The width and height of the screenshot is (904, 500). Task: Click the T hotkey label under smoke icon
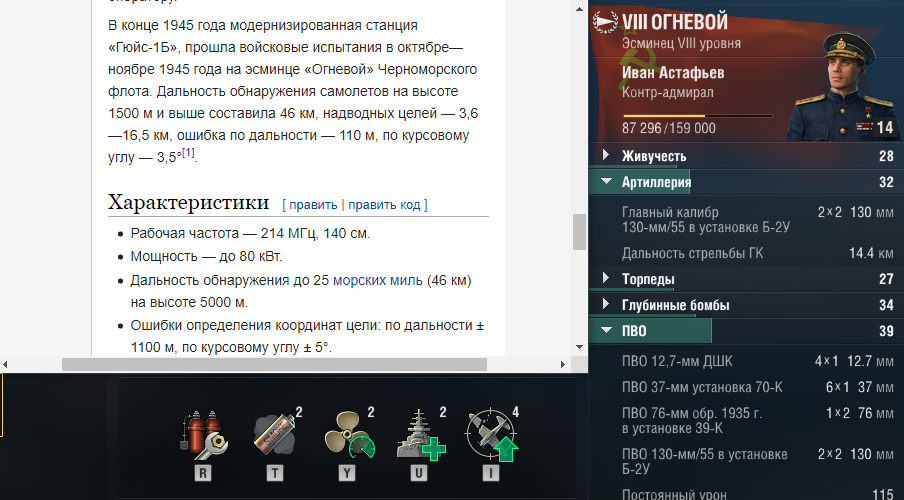(275, 473)
